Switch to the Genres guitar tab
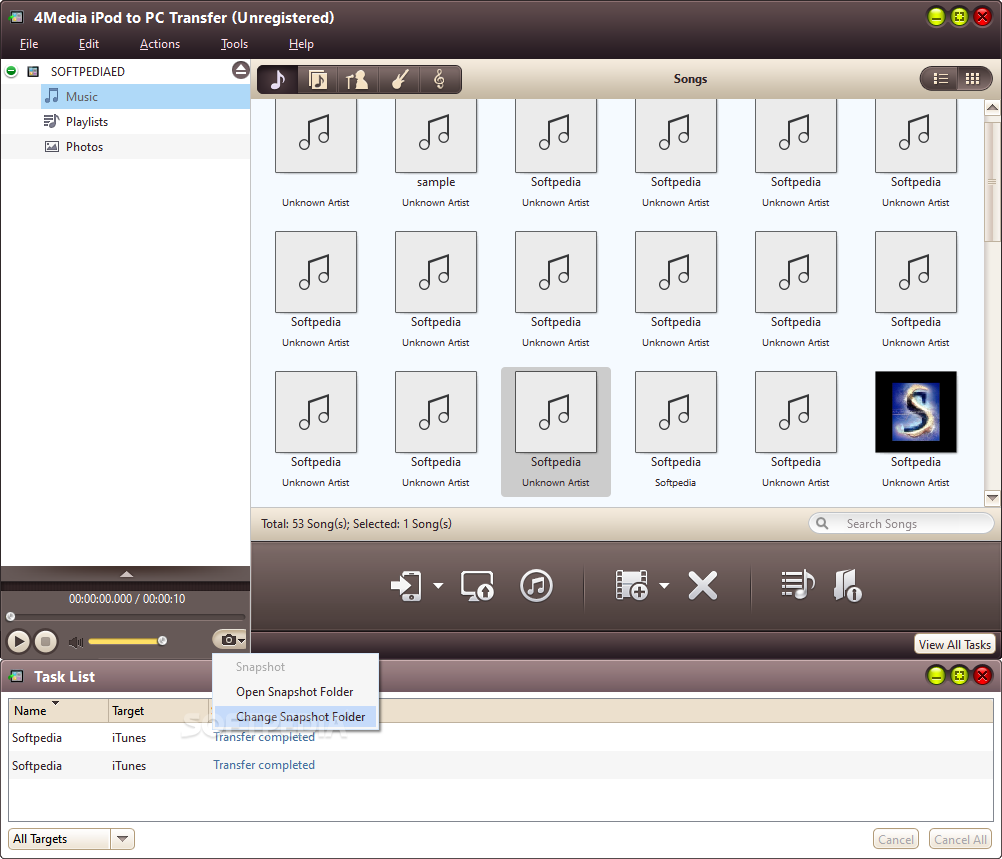Viewport: 1002px width, 859px height. click(x=399, y=80)
